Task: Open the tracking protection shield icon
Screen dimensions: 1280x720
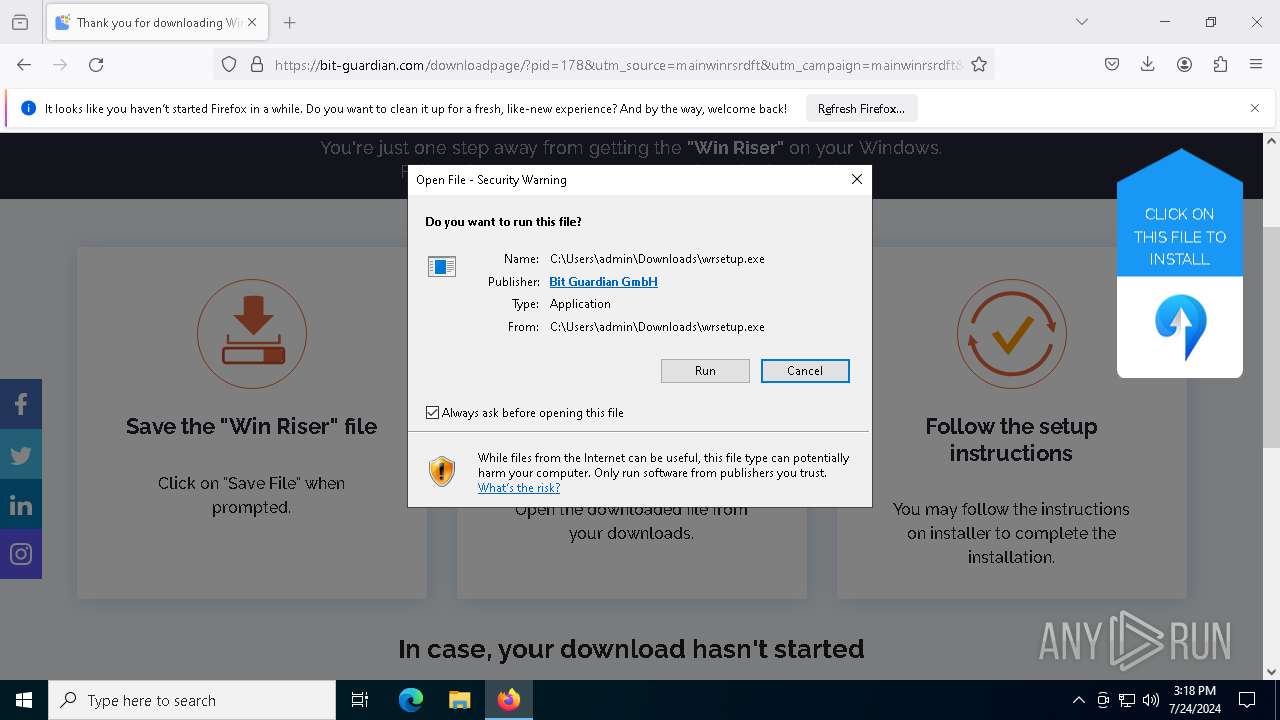Action: click(x=229, y=64)
